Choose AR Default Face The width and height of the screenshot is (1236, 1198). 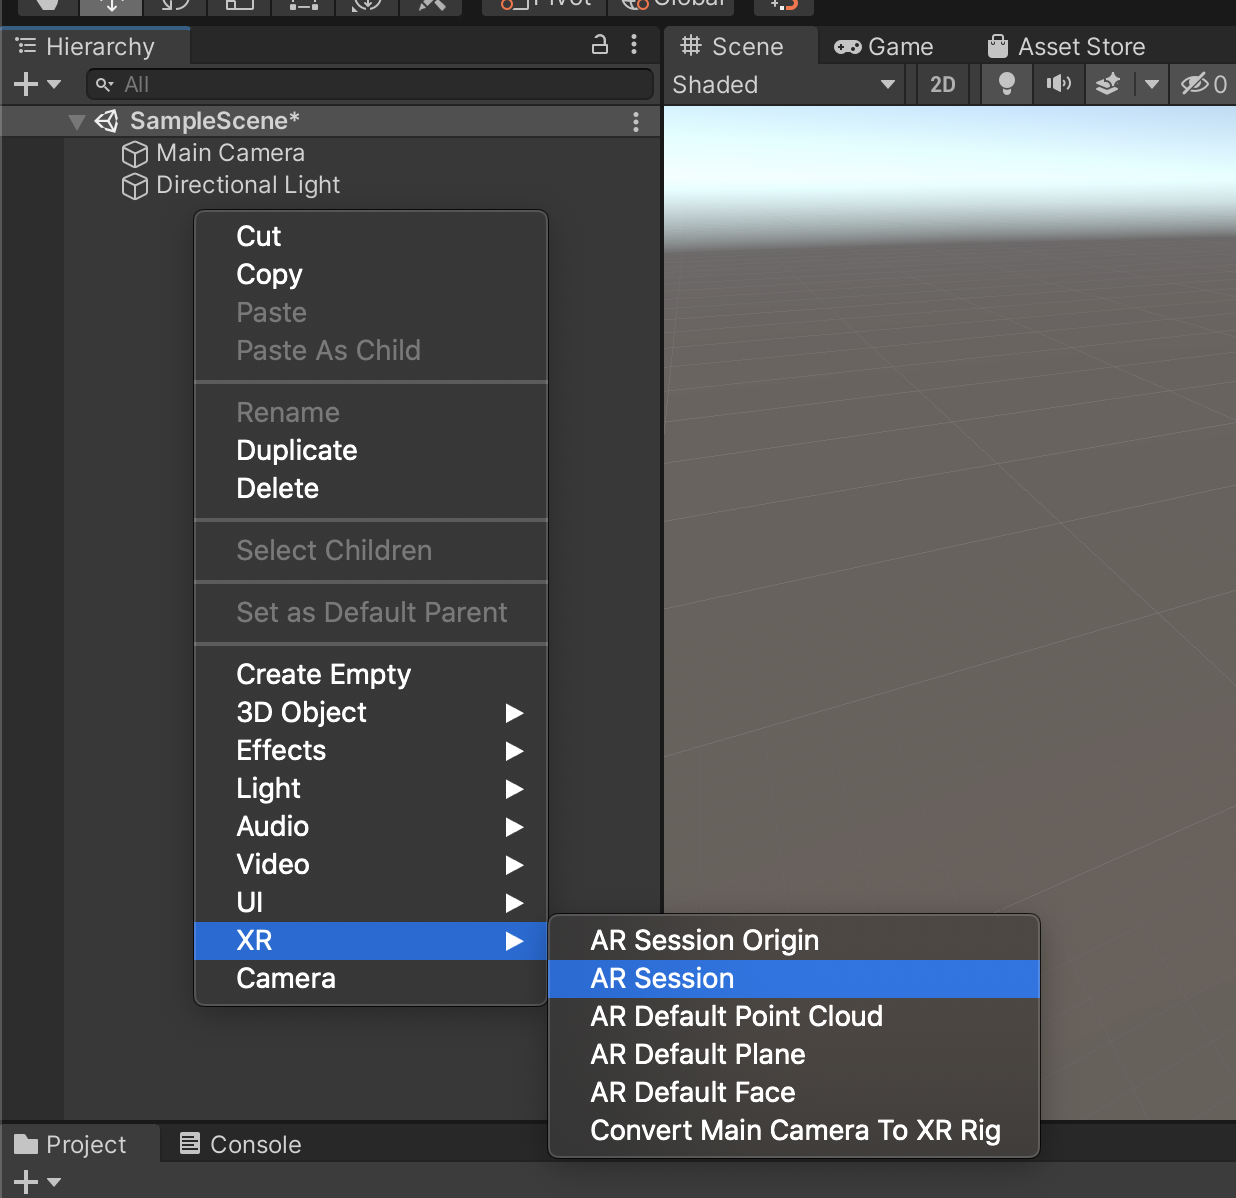(x=794, y=1092)
